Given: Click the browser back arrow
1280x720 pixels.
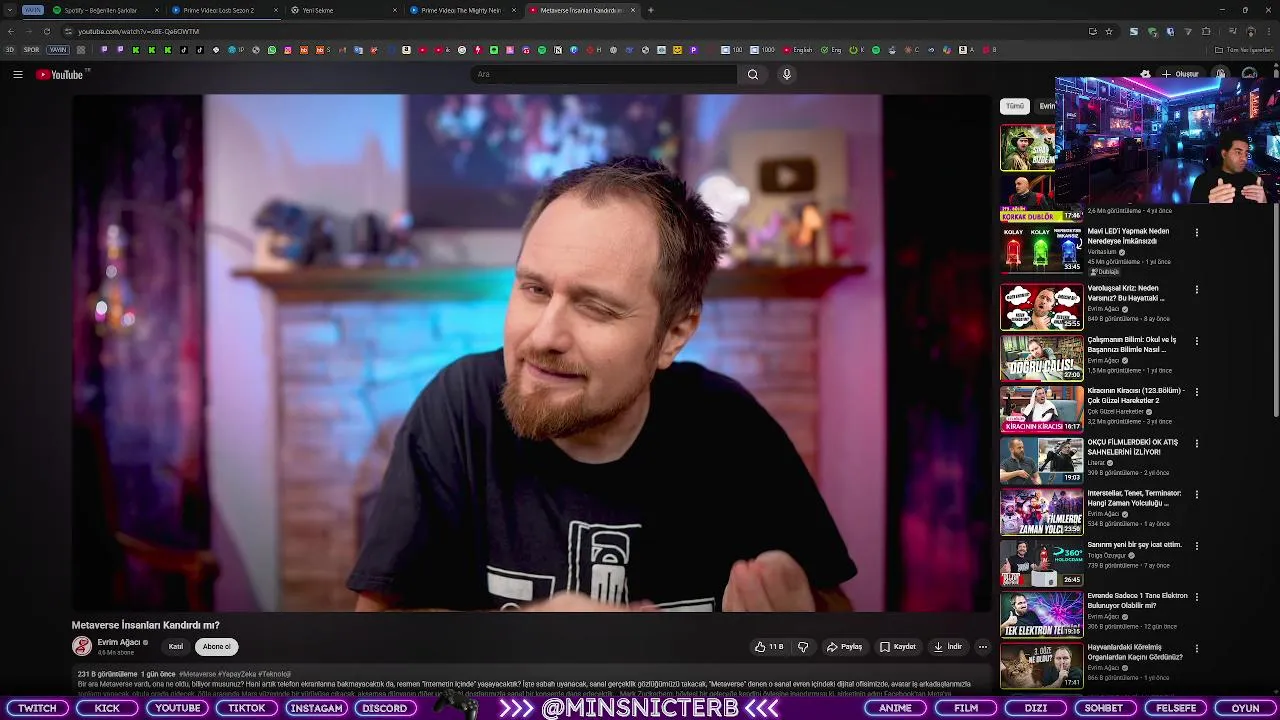Looking at the screenshot, I should click(11, 31).
